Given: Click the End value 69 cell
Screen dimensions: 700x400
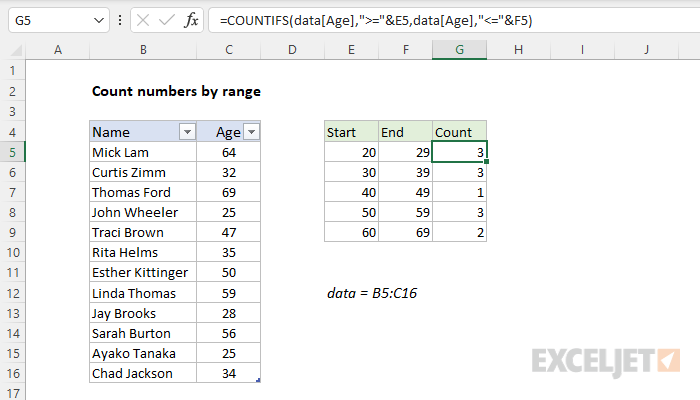Looking at the screenshot, I should pyautogui.click(x=405, y=233).
